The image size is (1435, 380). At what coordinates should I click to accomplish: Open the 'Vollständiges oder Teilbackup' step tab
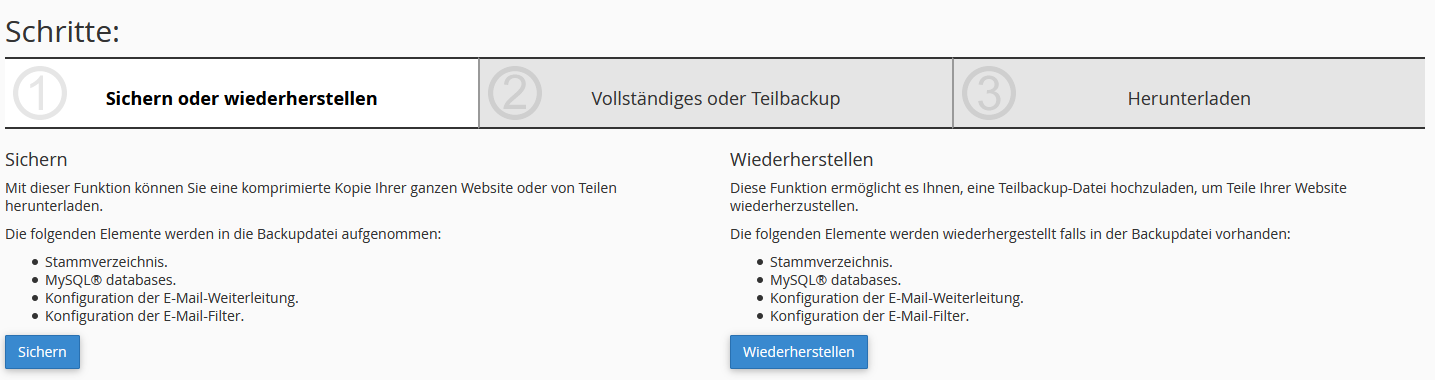[716, 93]
